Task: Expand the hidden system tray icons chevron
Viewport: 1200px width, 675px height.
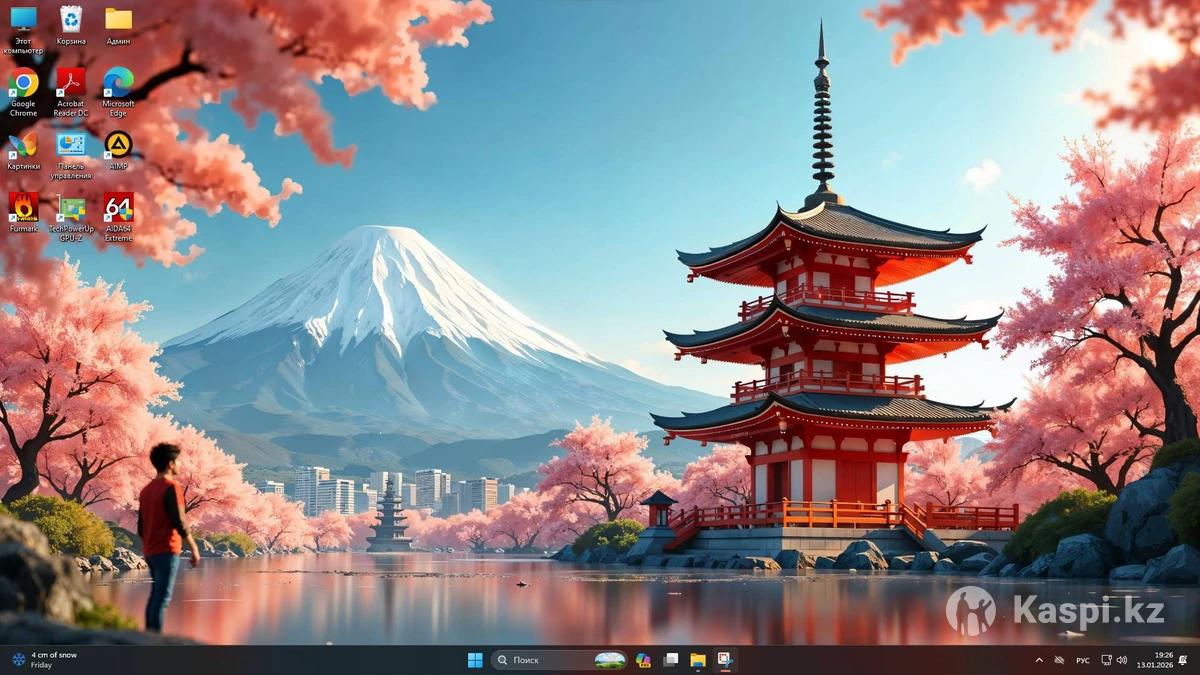Action: coord(1038,660)
